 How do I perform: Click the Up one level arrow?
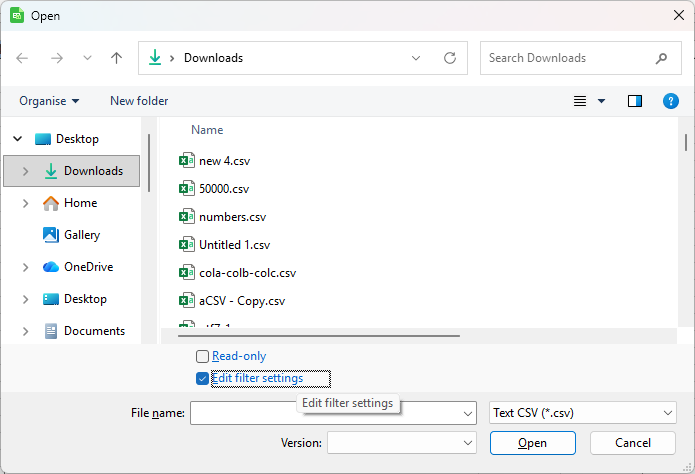coord(116,58)
